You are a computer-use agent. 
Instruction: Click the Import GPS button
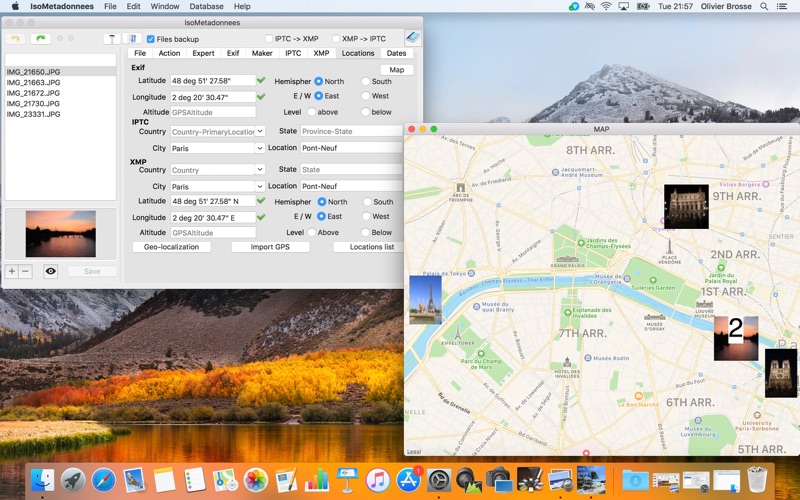pyautogui.click(x=270, y=247)
